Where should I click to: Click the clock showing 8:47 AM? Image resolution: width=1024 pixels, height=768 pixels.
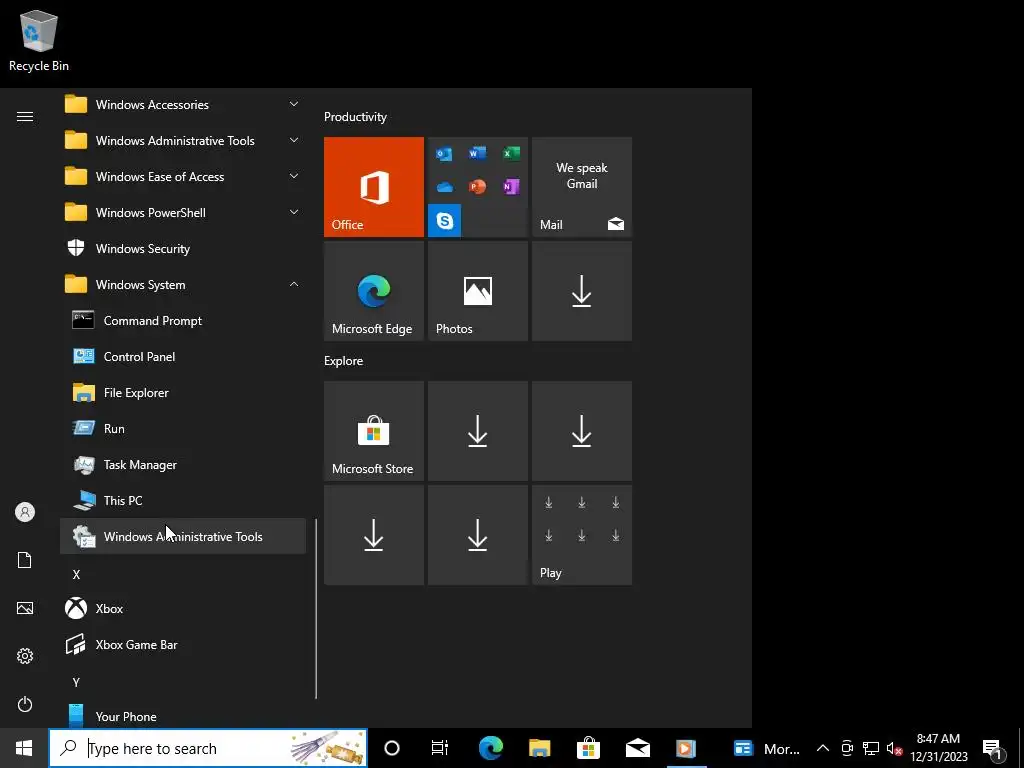coord(938,748)
